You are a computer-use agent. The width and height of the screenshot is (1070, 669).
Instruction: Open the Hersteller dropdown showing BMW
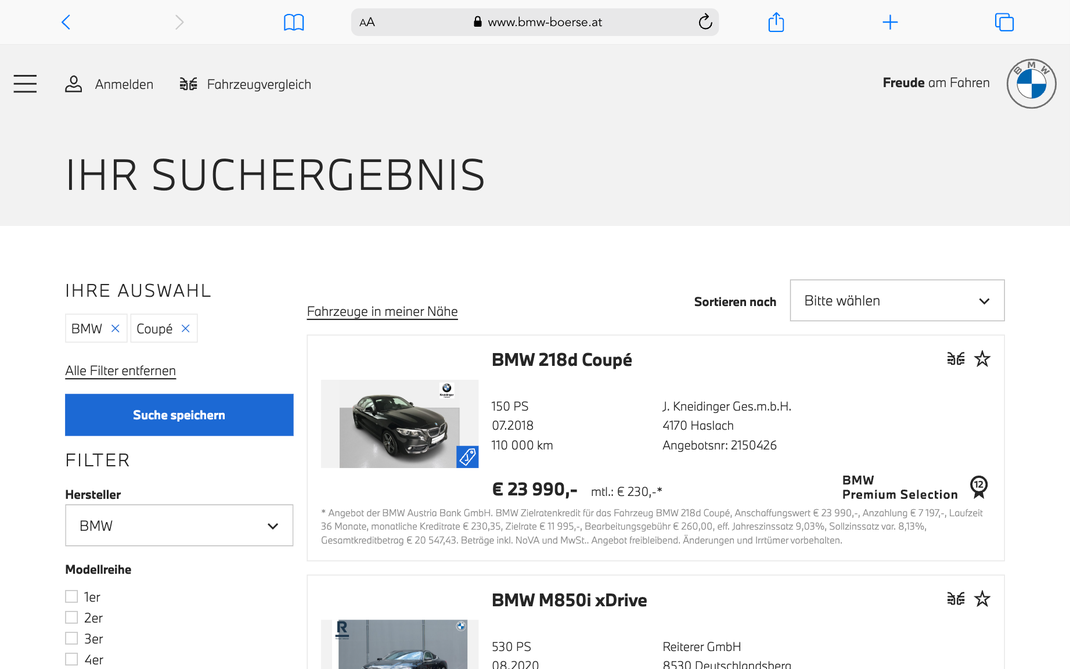click(x=179, y=525)
